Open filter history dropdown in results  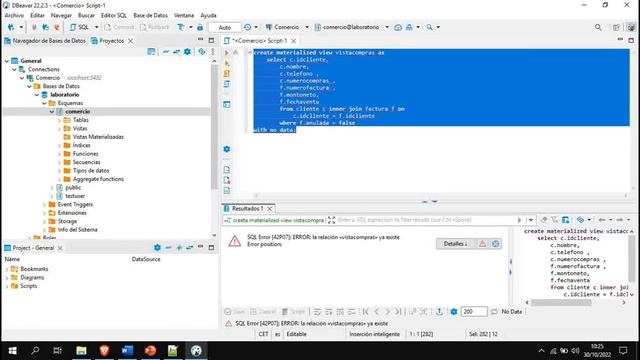click(x=531, y=220)
